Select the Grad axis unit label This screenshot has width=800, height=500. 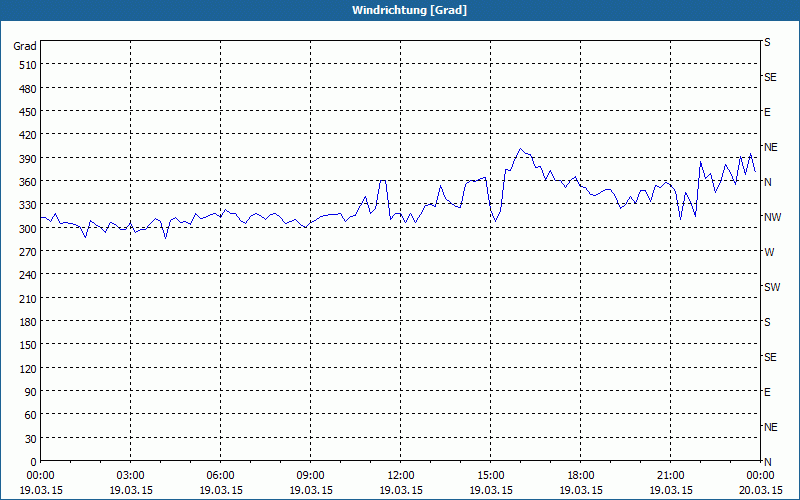pyautogui.click(x=25, y=46)
